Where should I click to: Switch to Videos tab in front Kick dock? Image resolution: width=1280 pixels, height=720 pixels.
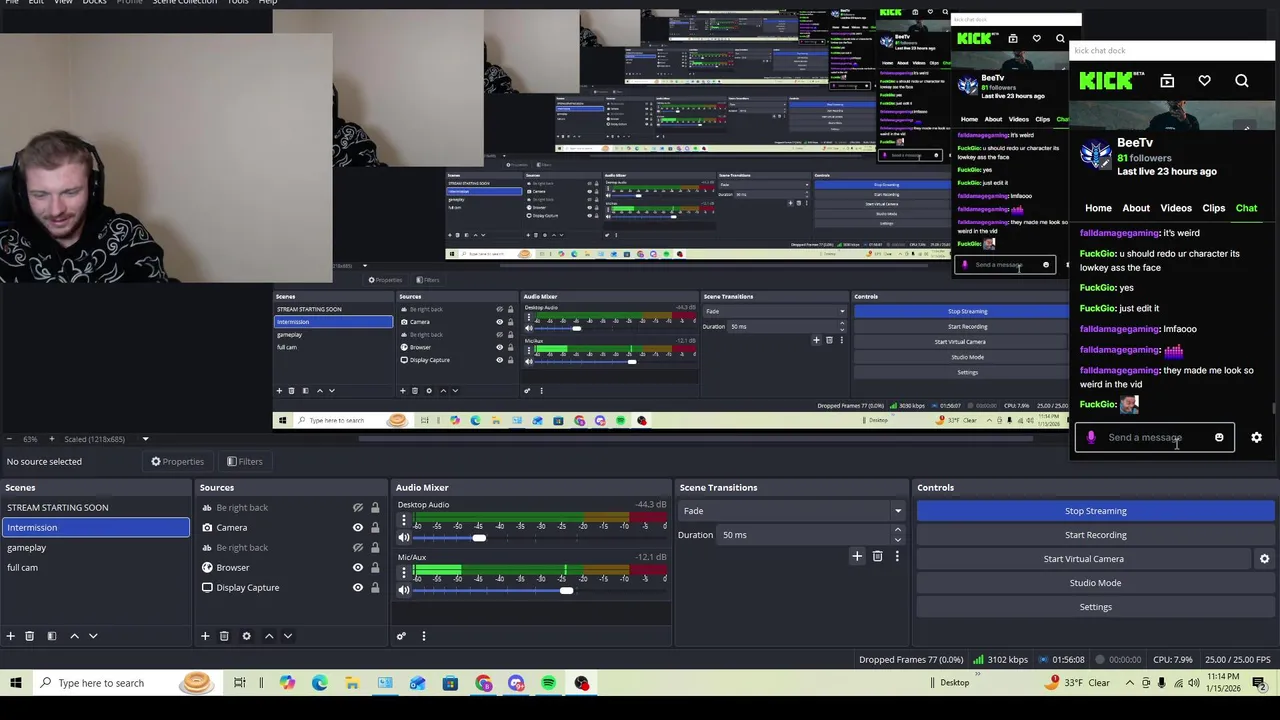pyautogui.click(x=1176, y=208)
